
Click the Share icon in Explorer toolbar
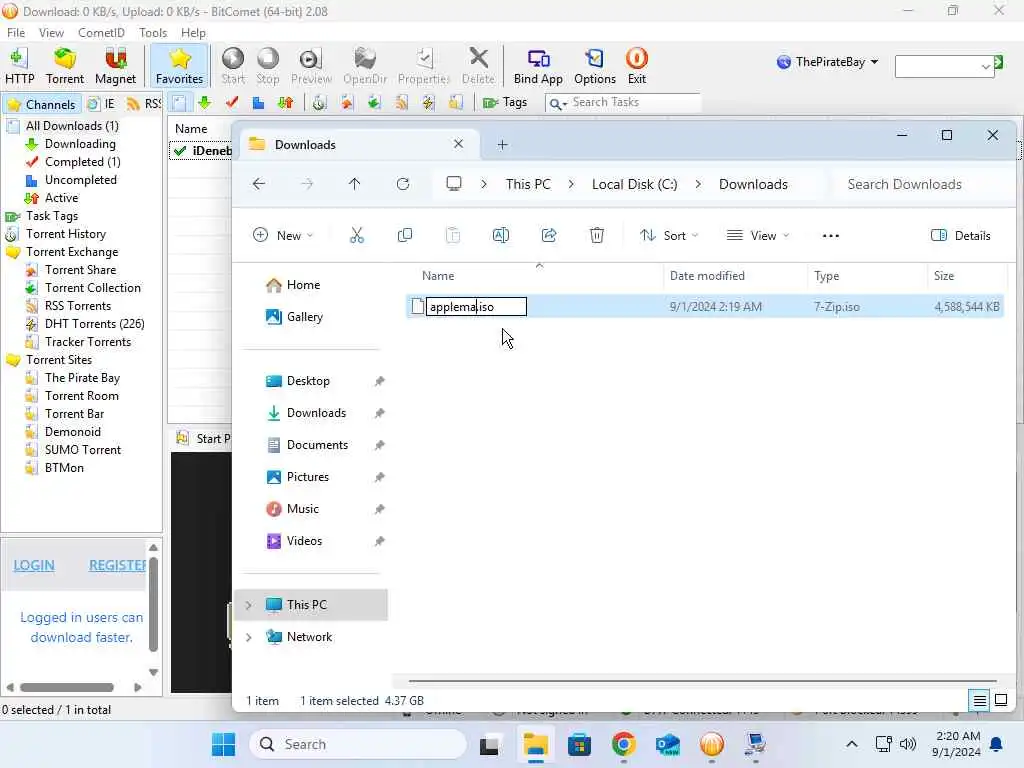549,236
